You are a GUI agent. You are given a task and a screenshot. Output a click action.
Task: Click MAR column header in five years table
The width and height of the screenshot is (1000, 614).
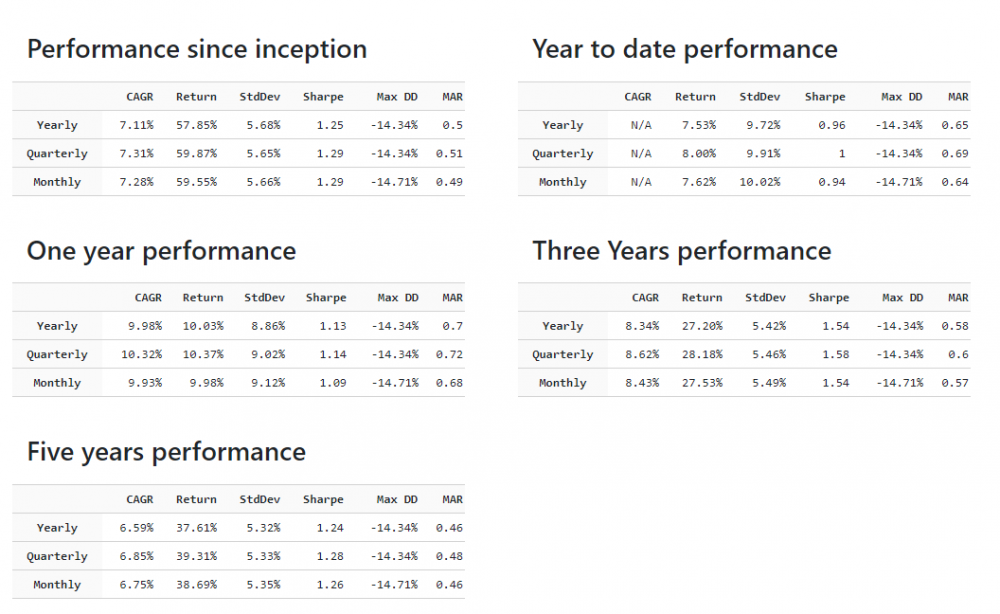452,500
